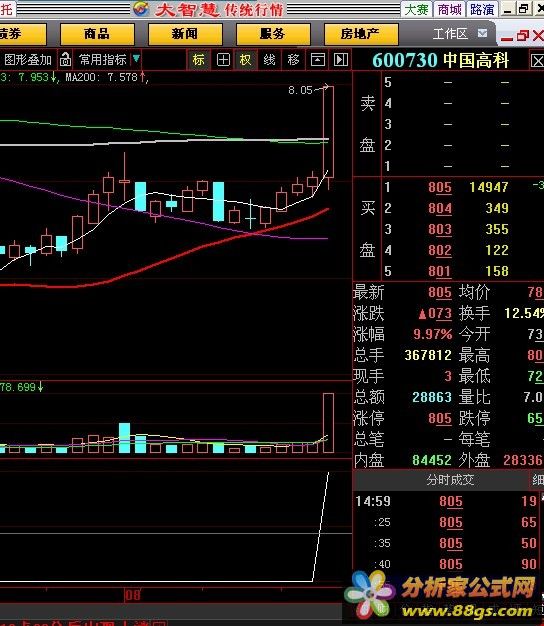
Task: Open the 路演 roadshow button
Action: pos(482,9)
